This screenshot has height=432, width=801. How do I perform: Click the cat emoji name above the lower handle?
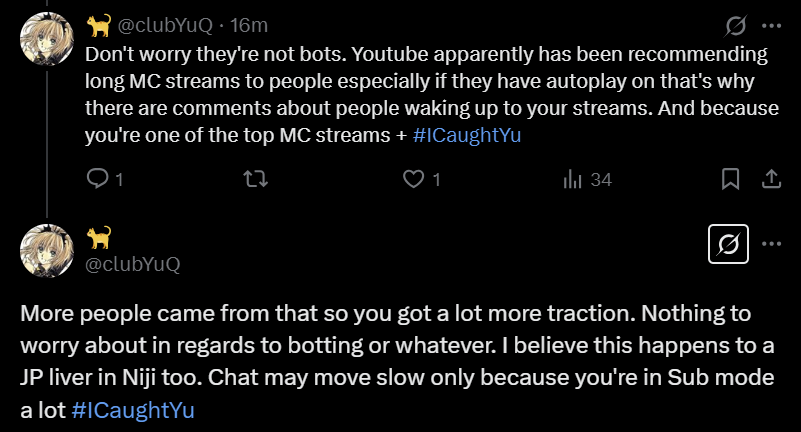click(x=98, y=238)
